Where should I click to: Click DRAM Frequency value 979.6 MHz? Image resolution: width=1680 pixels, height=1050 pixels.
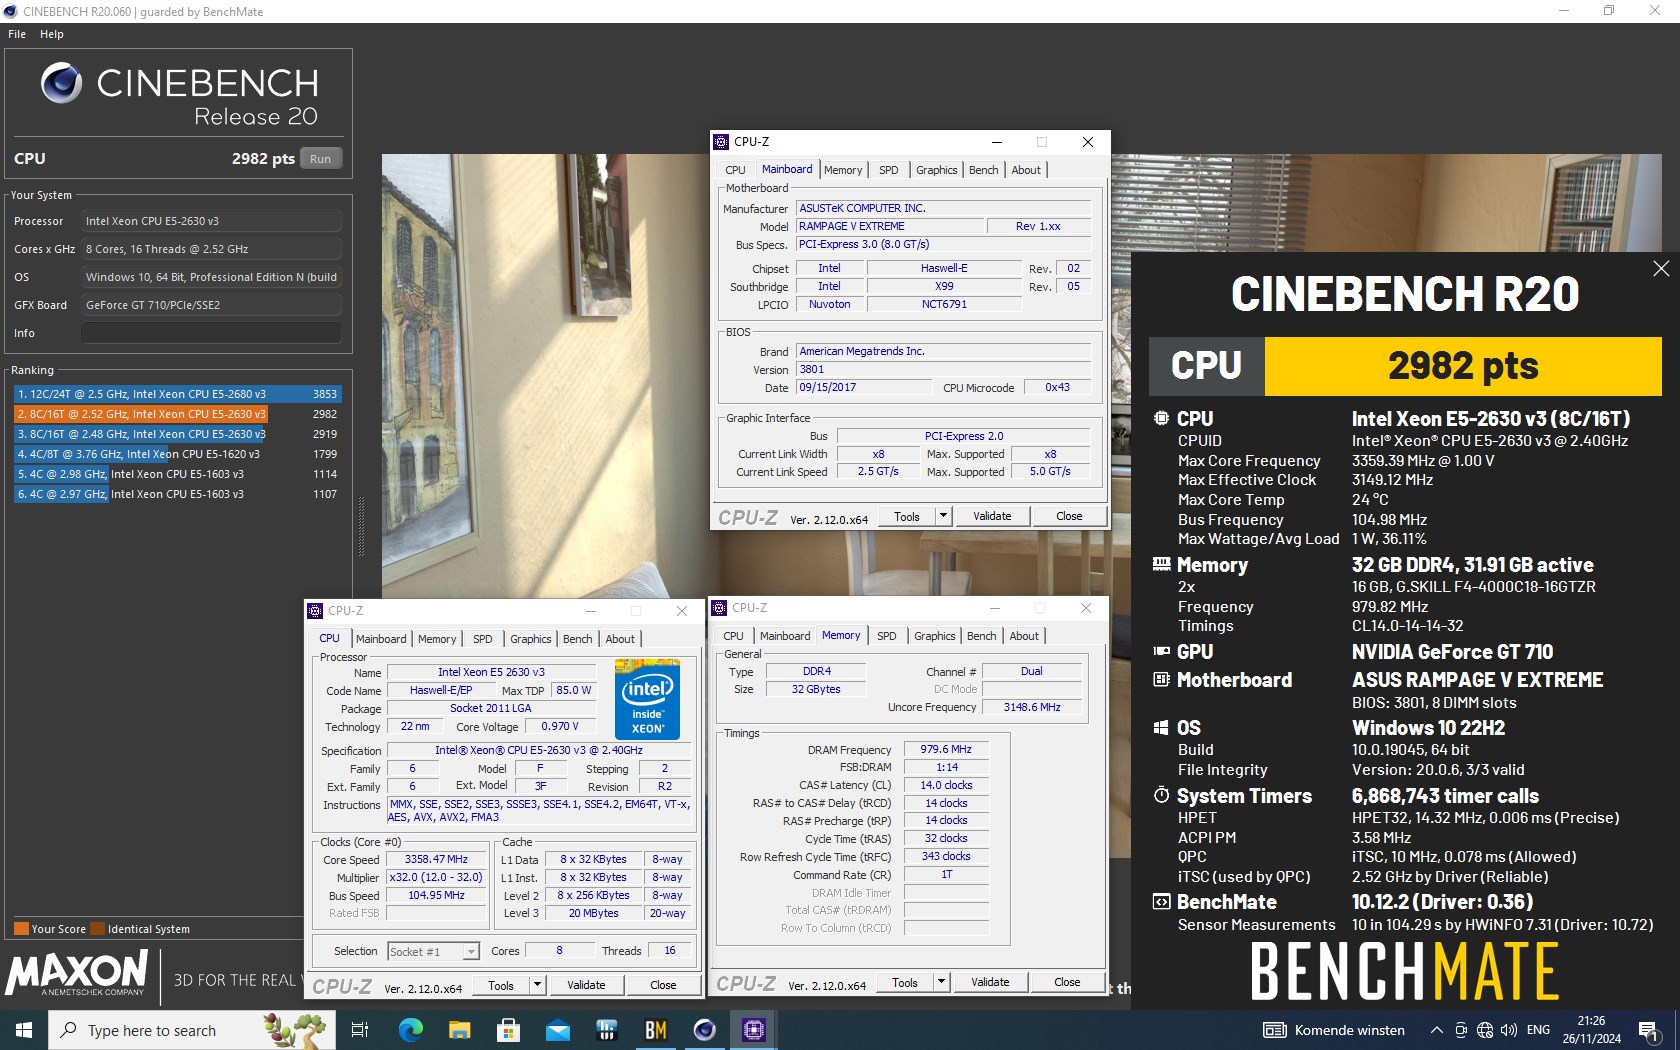pyautogui.click(x=946, y=749)
